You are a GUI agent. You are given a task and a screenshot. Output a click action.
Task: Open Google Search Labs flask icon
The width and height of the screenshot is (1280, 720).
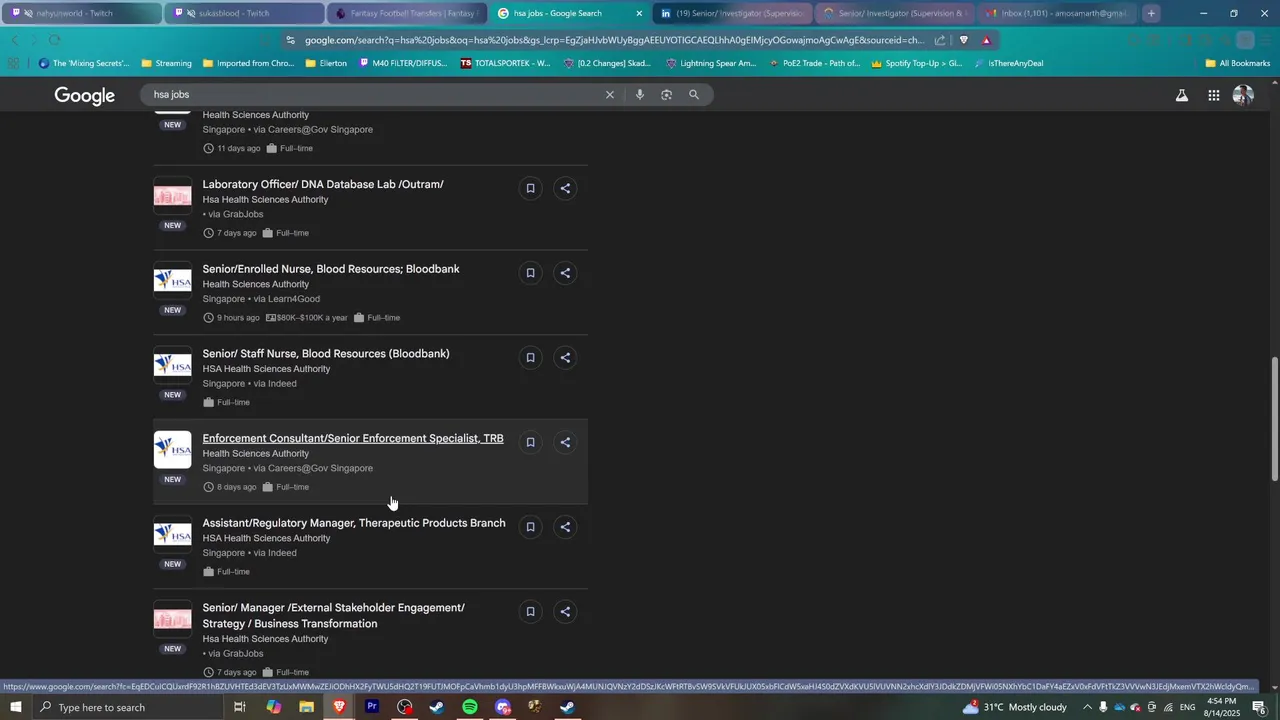tap(1182, 96)
